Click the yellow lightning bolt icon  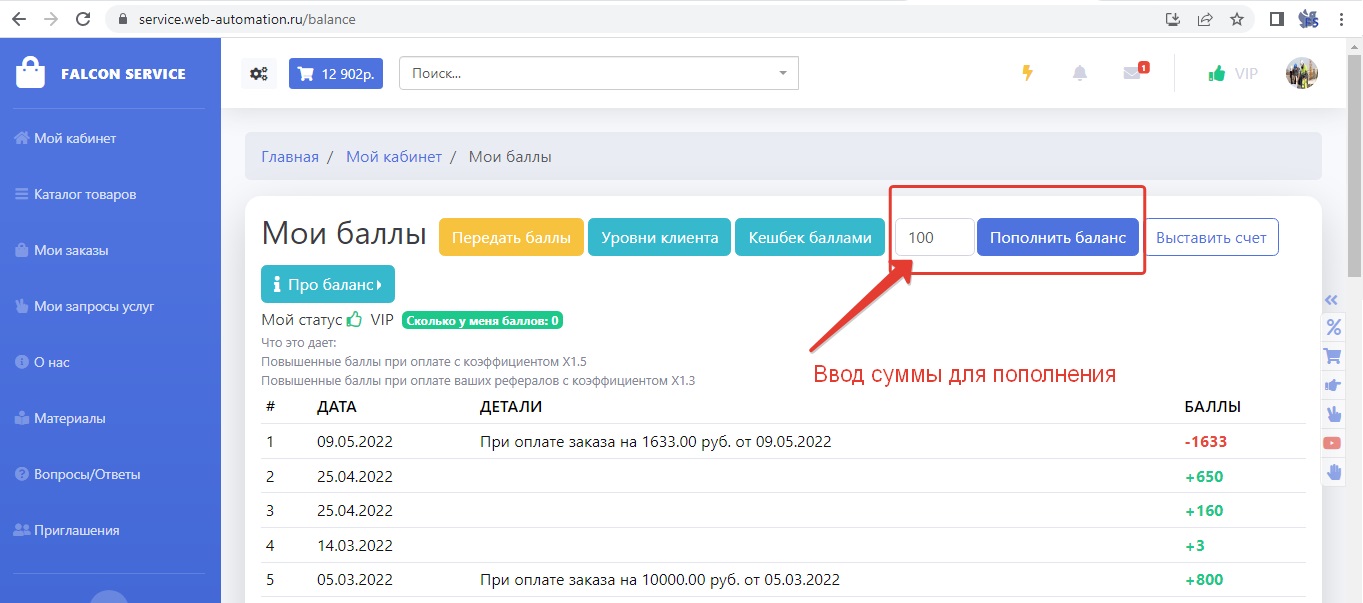point(1027,73)
